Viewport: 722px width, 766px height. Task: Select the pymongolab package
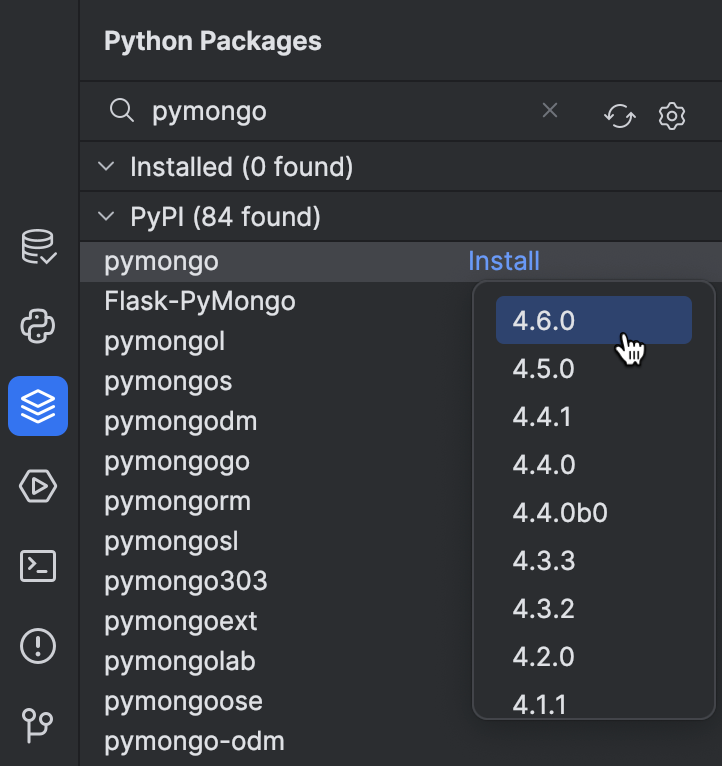180,661
